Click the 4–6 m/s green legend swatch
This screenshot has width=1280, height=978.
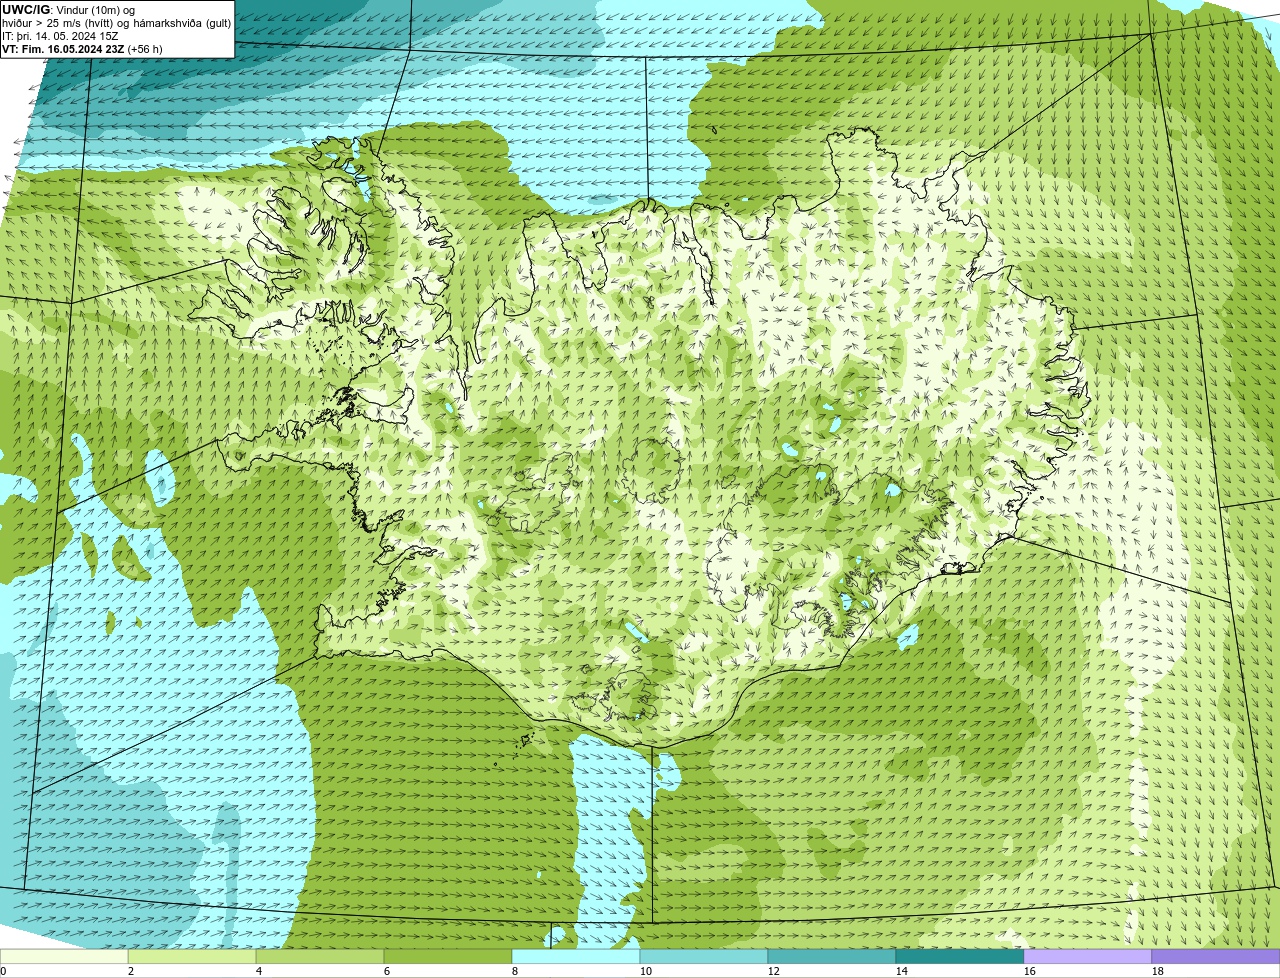[x=320, y=956]
